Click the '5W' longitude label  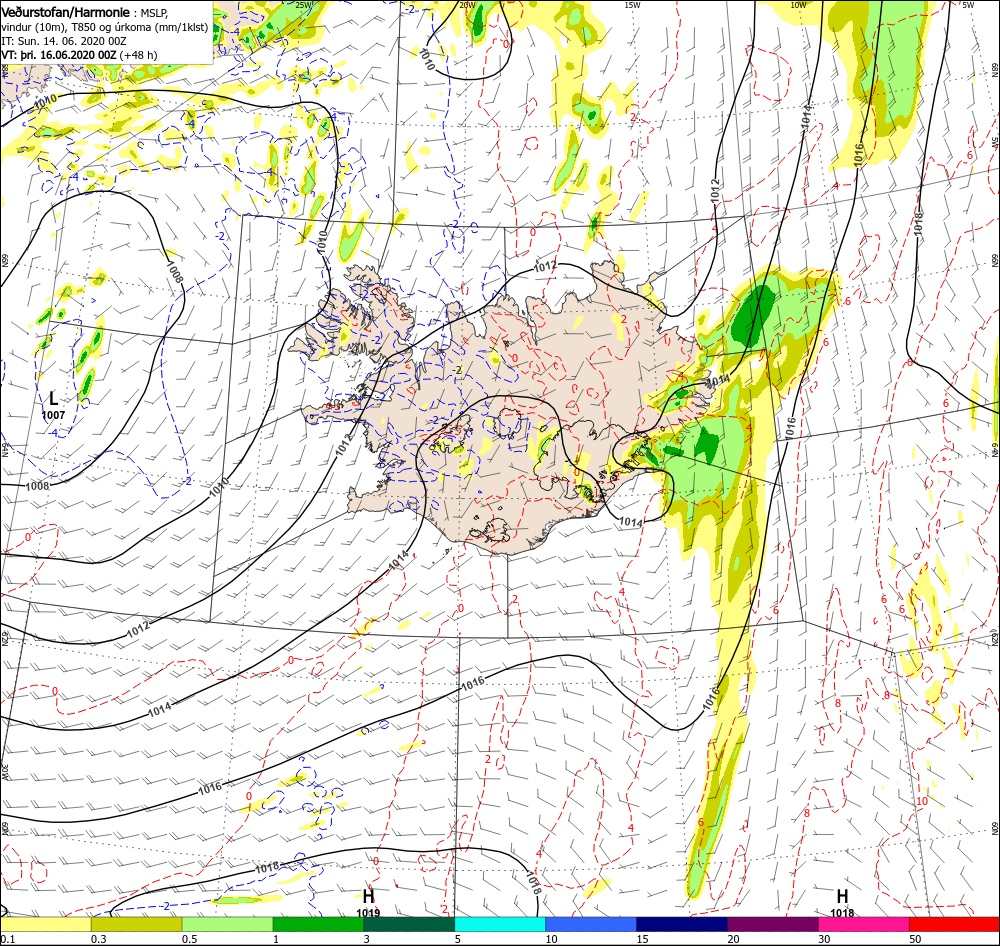[968, 5]
